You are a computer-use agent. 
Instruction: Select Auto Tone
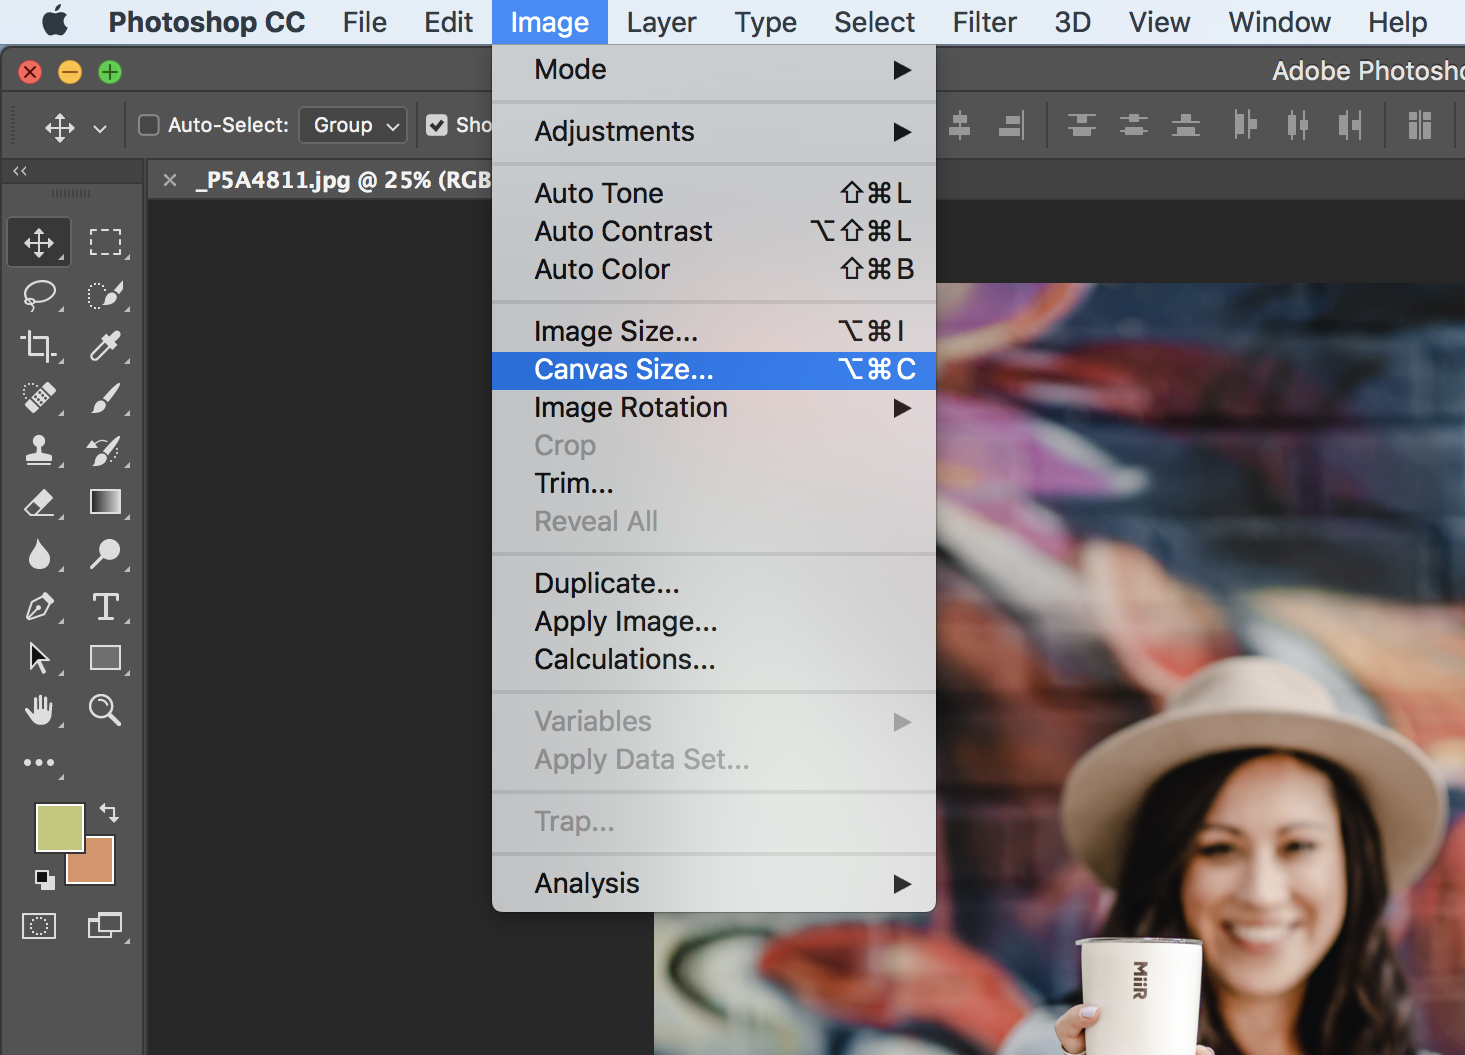pyautogui.click(x=714, y=193)
